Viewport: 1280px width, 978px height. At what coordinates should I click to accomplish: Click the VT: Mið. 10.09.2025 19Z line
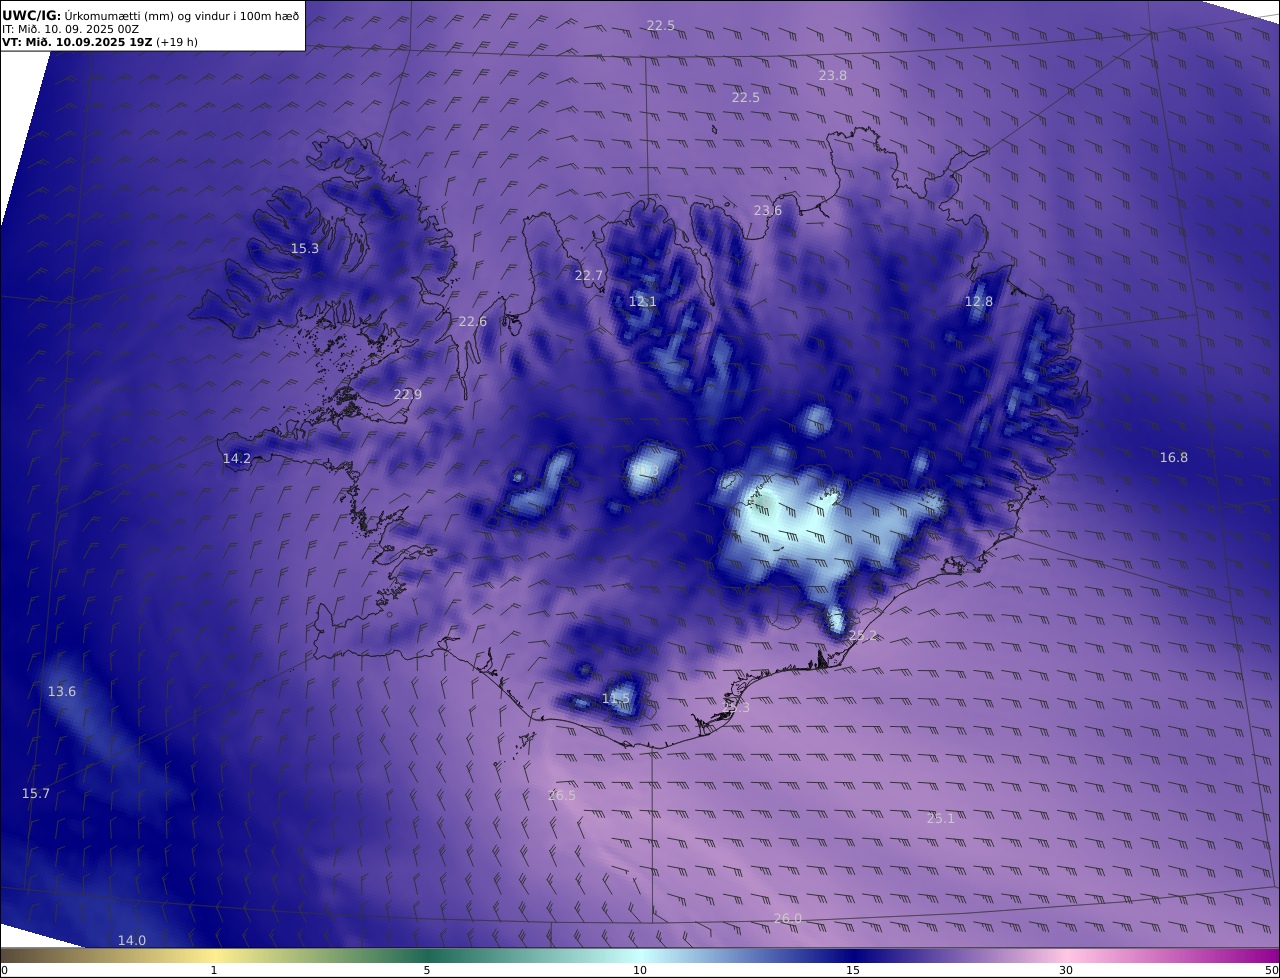point(99,43)
